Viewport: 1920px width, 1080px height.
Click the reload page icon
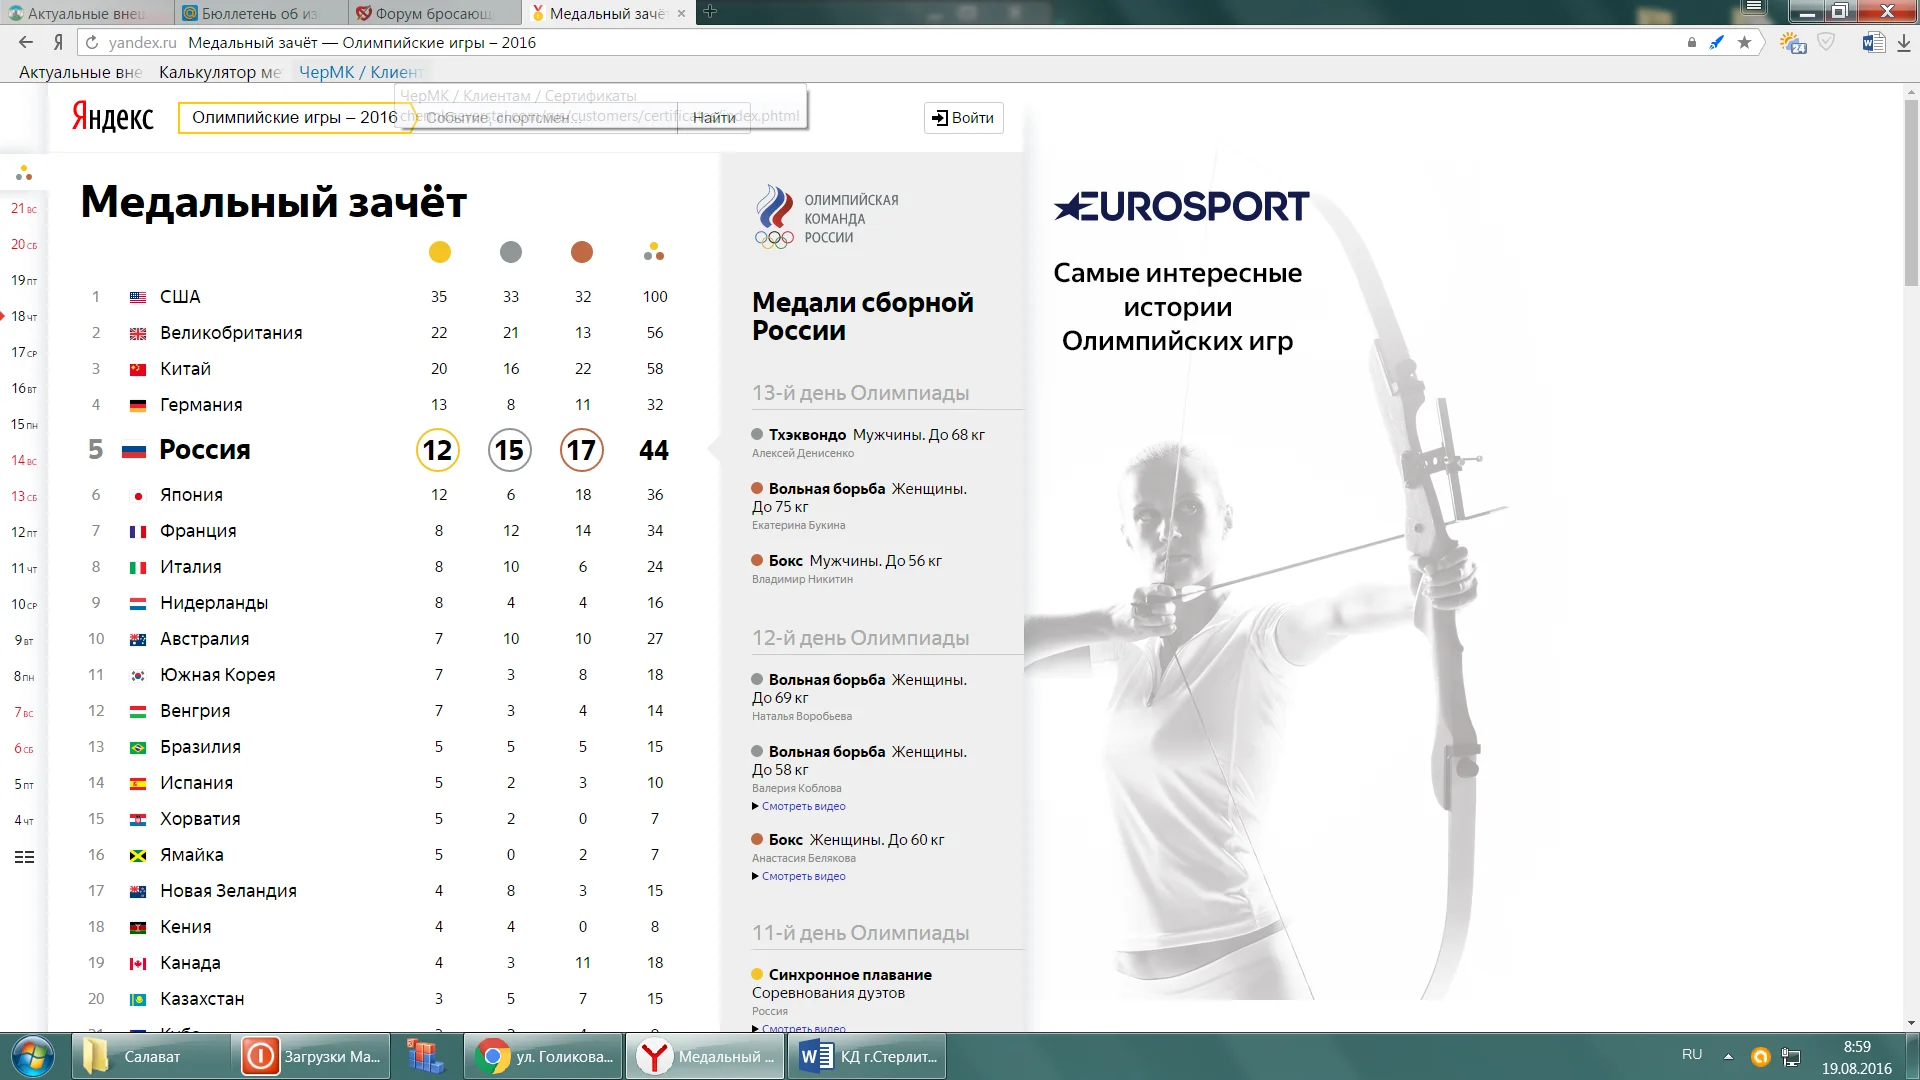click(x=92, y=42)
